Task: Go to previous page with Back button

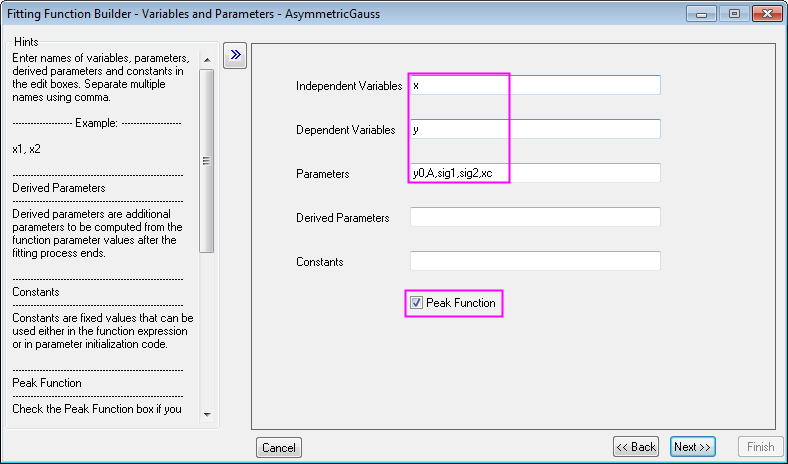Action: point(636,447)
